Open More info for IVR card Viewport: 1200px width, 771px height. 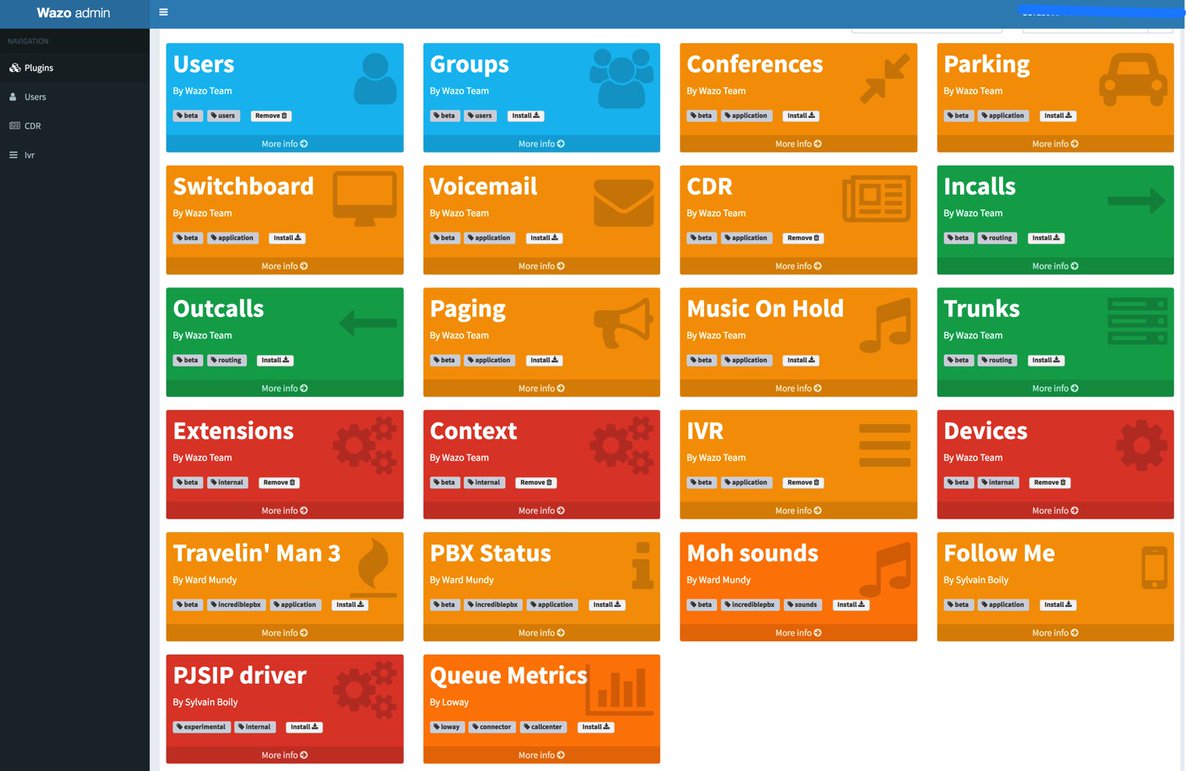[799, 511]
